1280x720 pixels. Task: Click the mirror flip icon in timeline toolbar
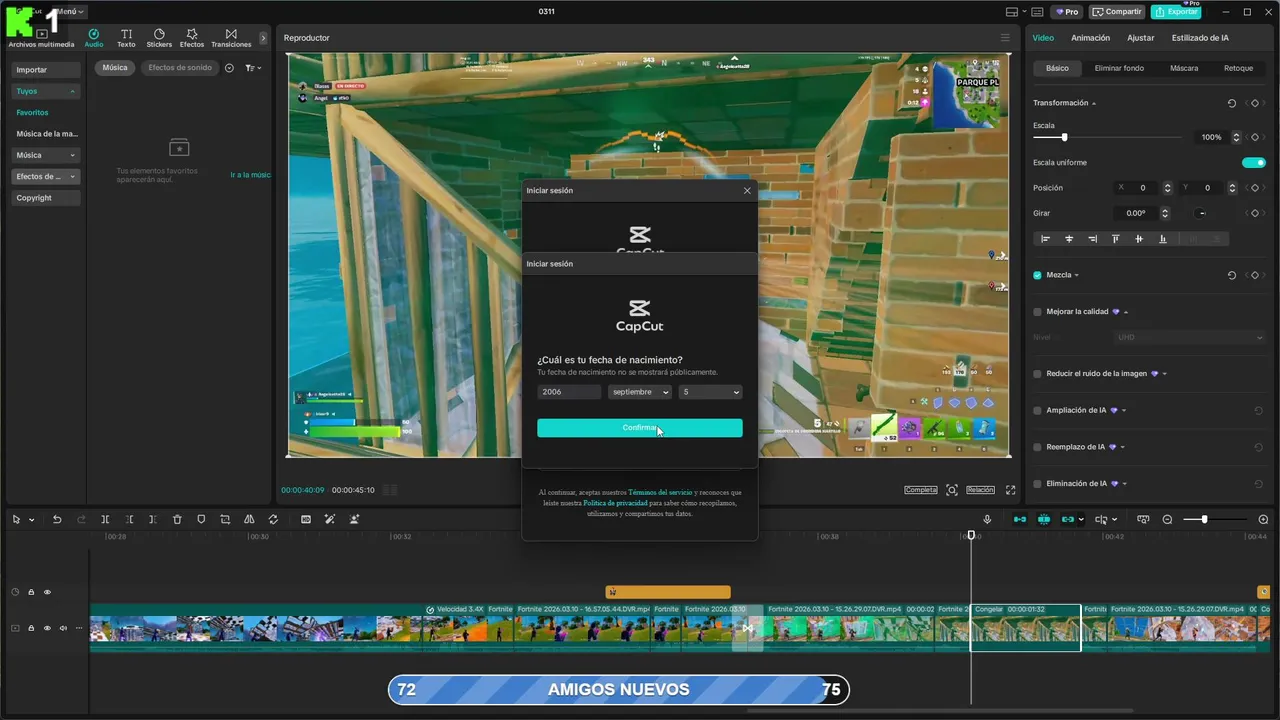coord(249,519)
